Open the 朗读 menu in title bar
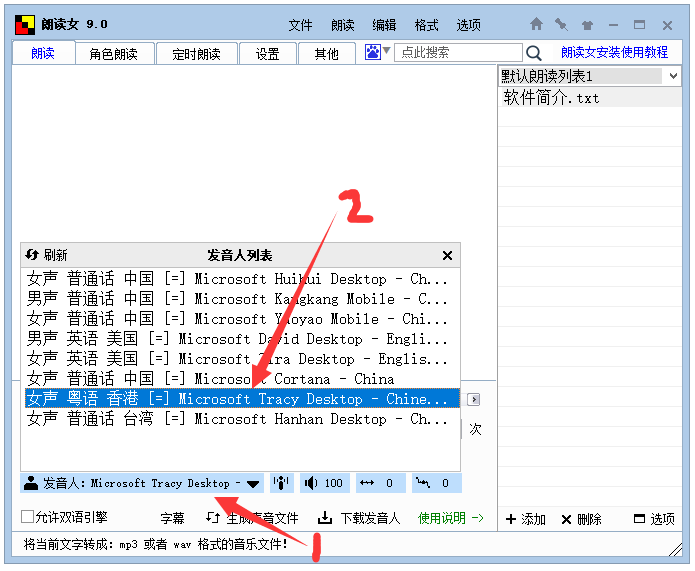Image resolution: width=695 pixels, height=571 pixels. (343, 25)
